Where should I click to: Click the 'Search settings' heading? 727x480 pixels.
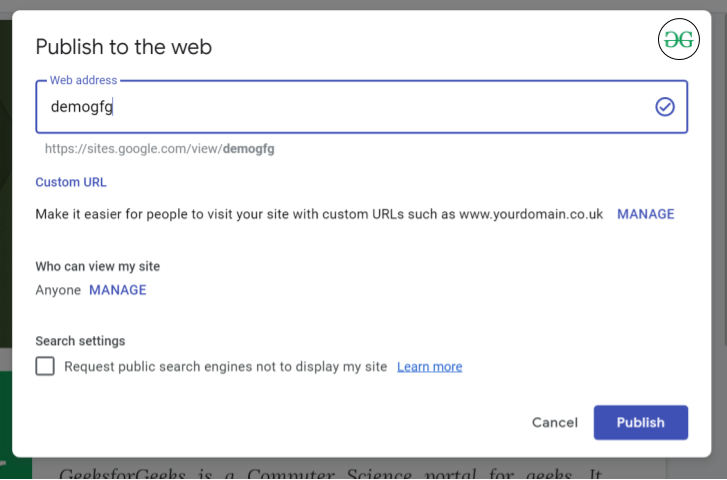tap(80, 341)
